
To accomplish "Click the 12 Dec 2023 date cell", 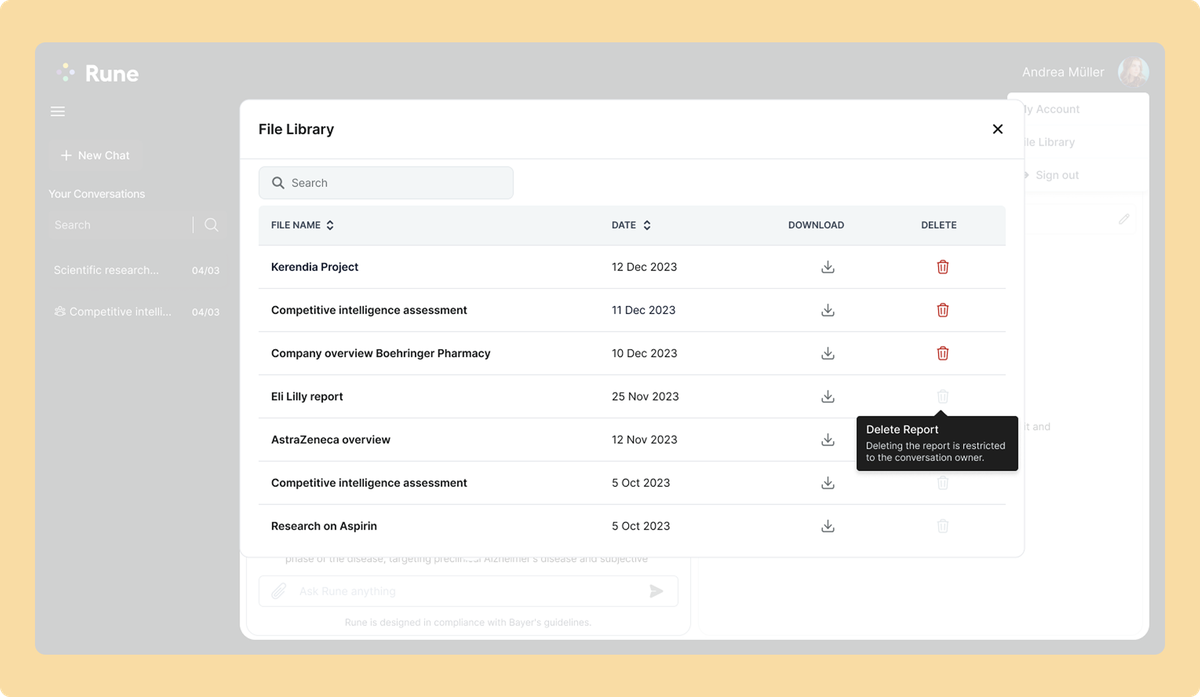I will coord(645,267).
